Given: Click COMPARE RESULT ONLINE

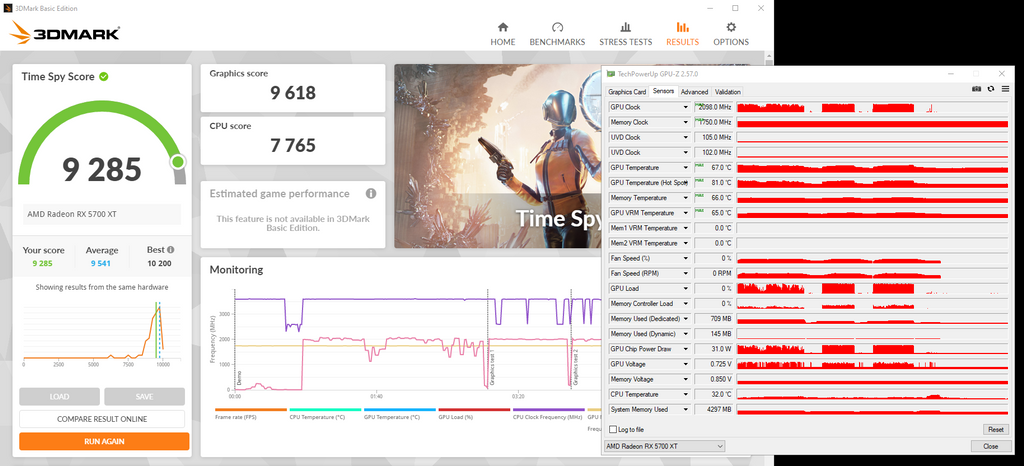Looking at the screenshot, I should [102, 419].
